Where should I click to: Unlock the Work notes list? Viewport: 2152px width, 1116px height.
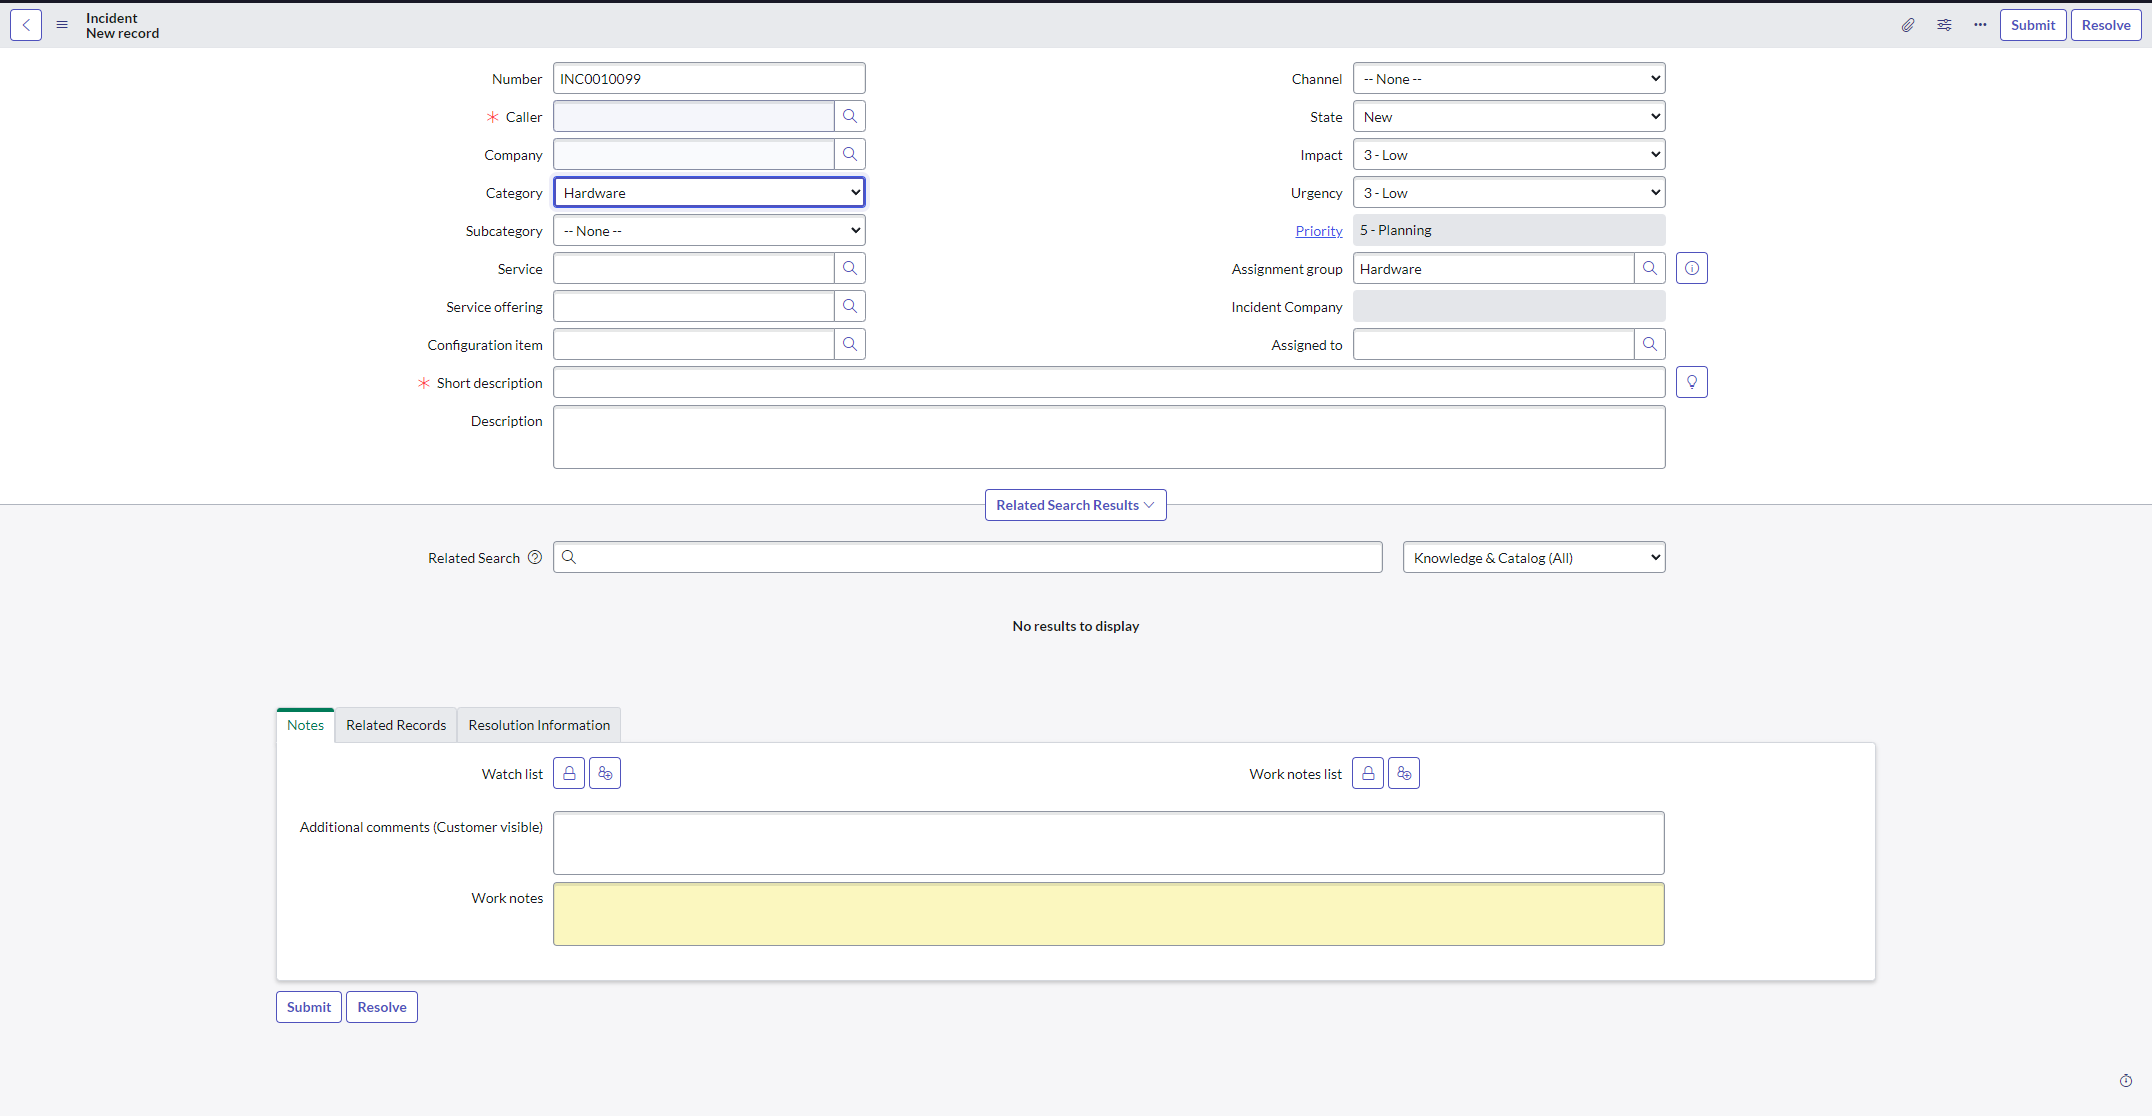(1367, 773)
